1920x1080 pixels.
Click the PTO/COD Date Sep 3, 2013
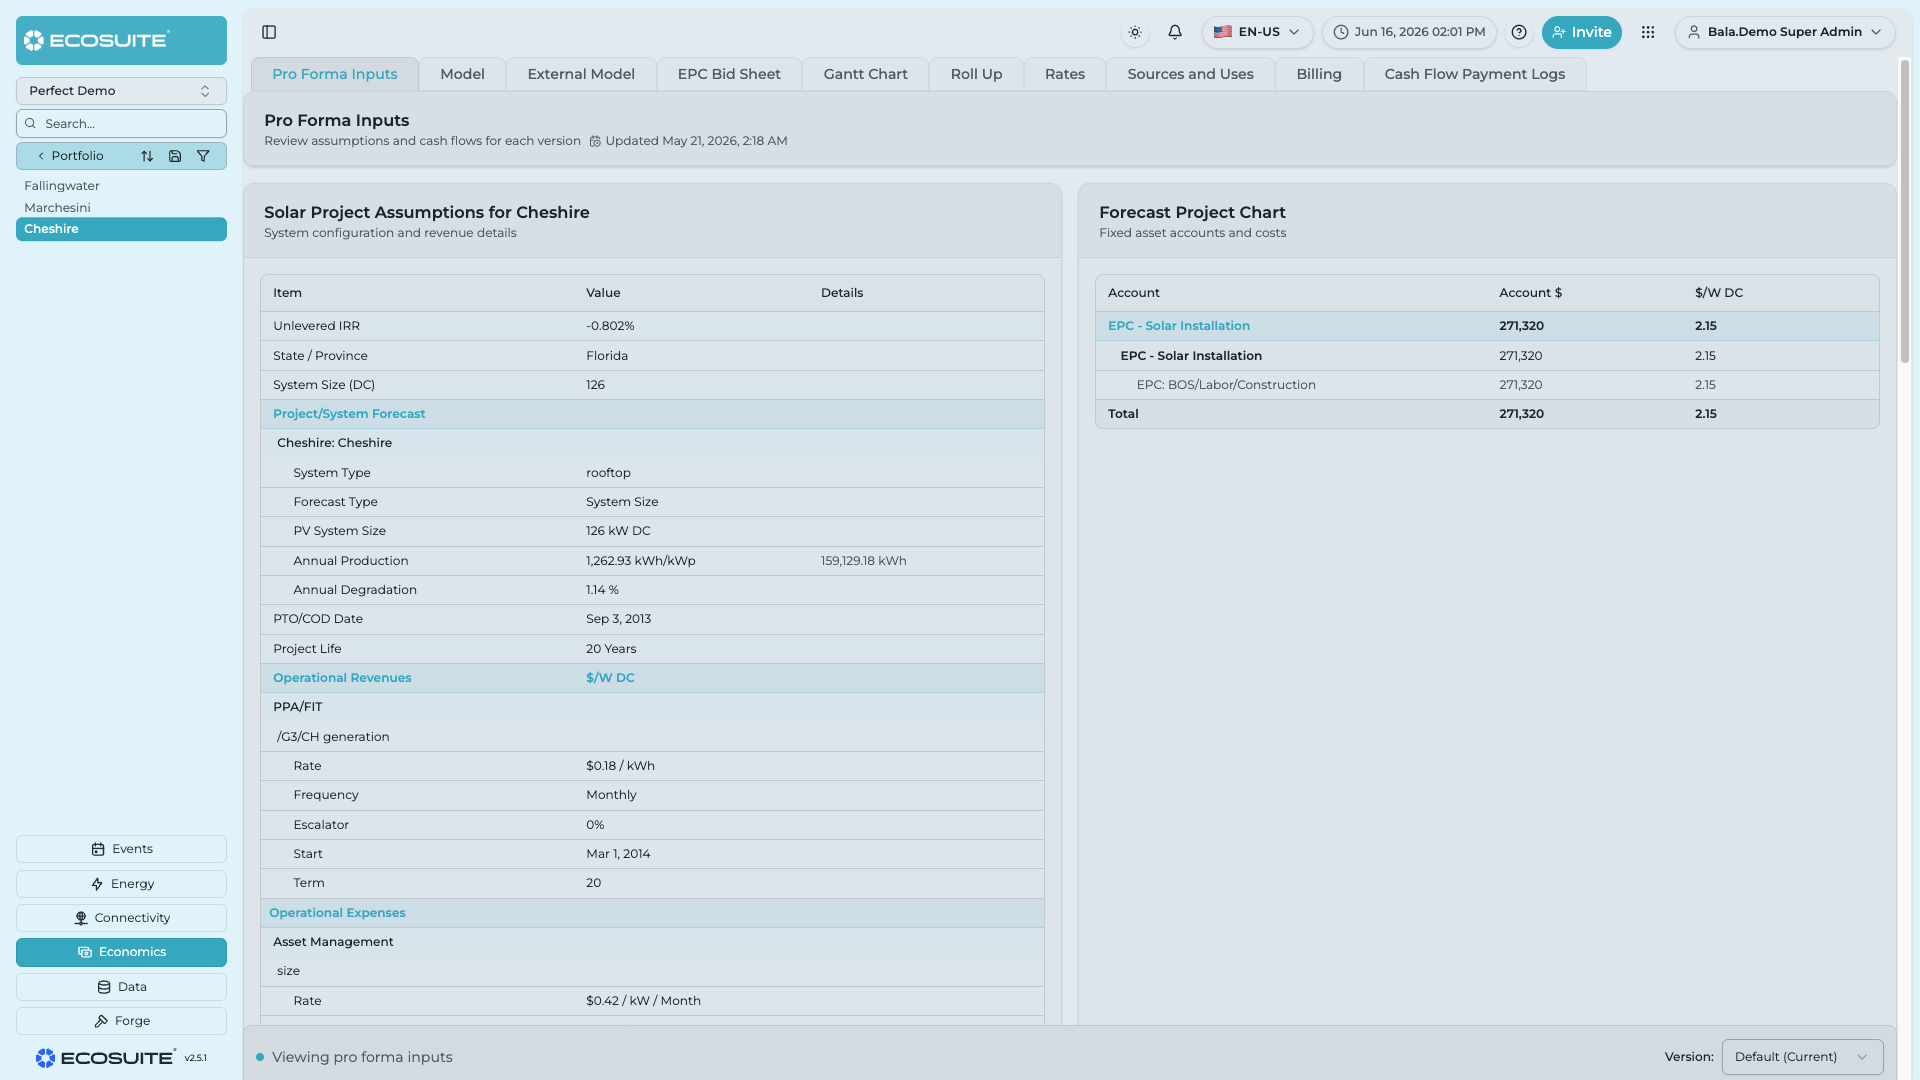pyautogui.click(x=618, y=619)
